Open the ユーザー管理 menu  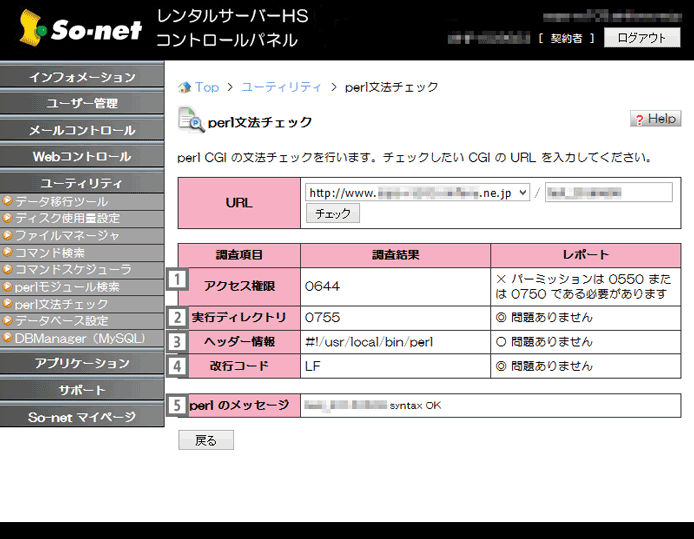tap(82, 103)
